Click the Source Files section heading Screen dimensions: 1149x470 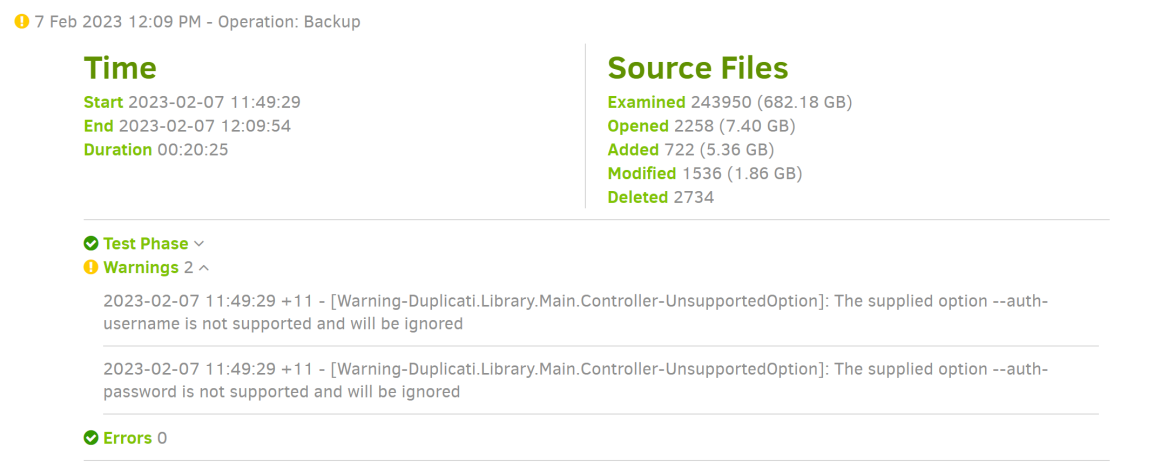[x=698, y=68]
